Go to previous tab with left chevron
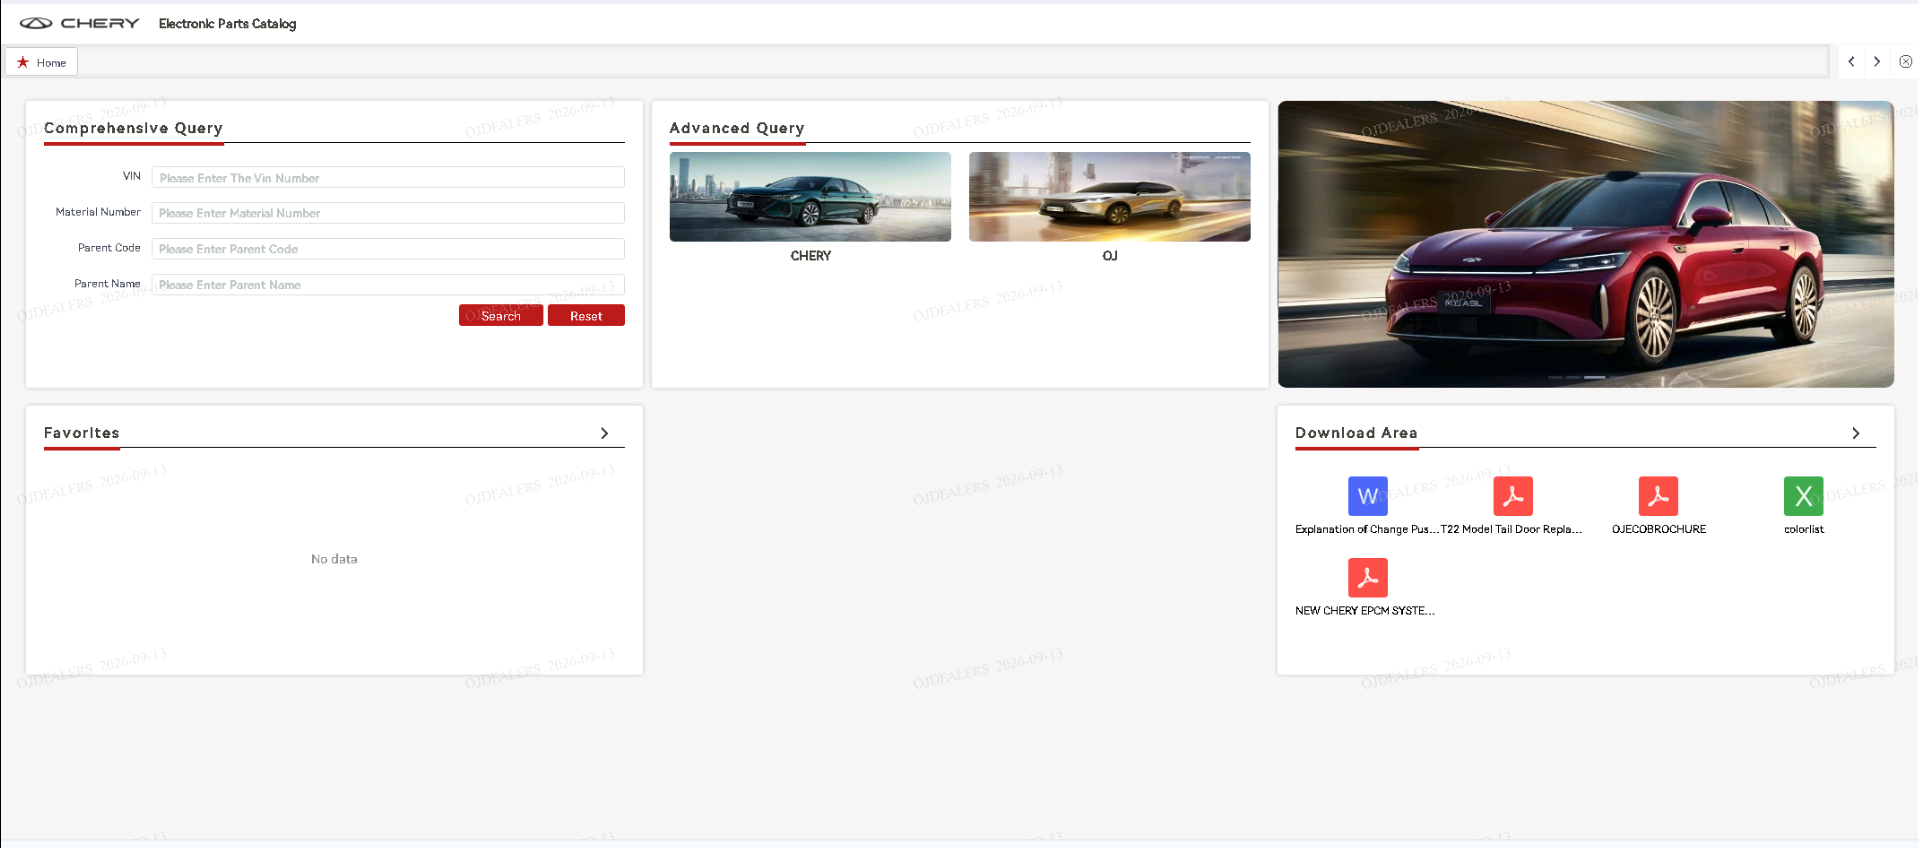The height and width of the screenshot is (848, 1918). [1851, 62]
